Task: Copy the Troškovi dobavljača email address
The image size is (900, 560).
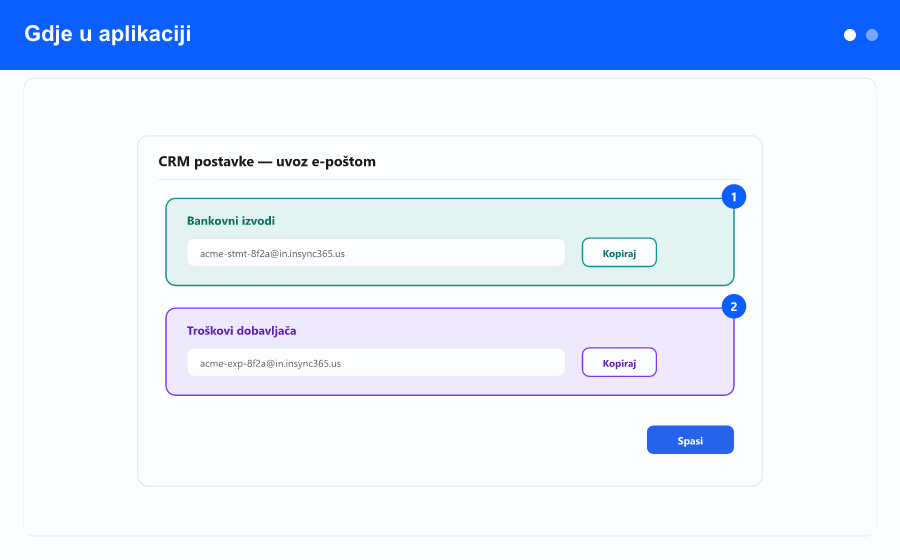Action: pyautogui.click(x=619, y=362)
